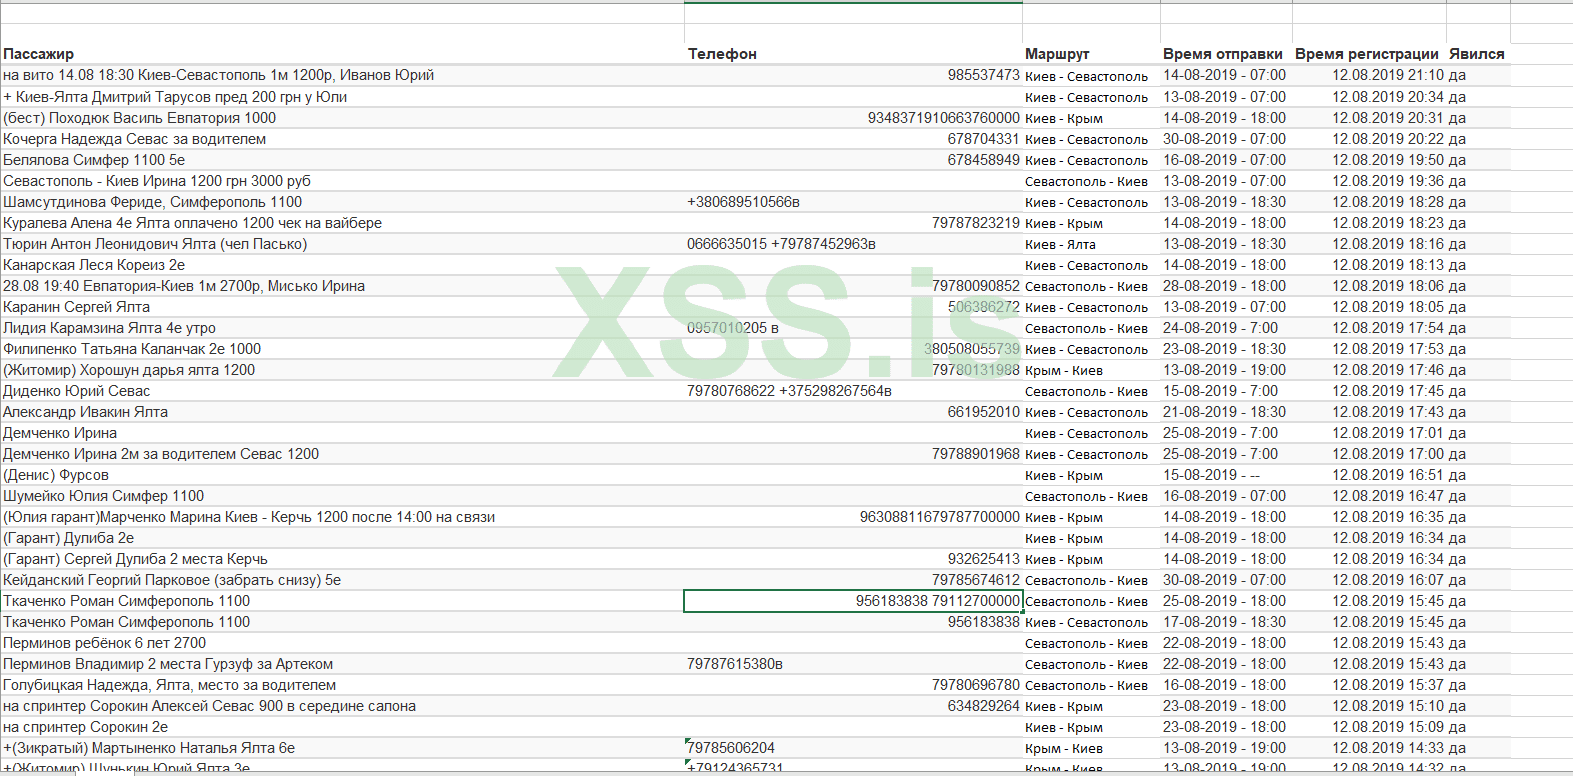Viewport: 1573px width, 776px height.
Task: Select cell "Белялова Симфер 1100 5е"
Action: pos(94,160)
